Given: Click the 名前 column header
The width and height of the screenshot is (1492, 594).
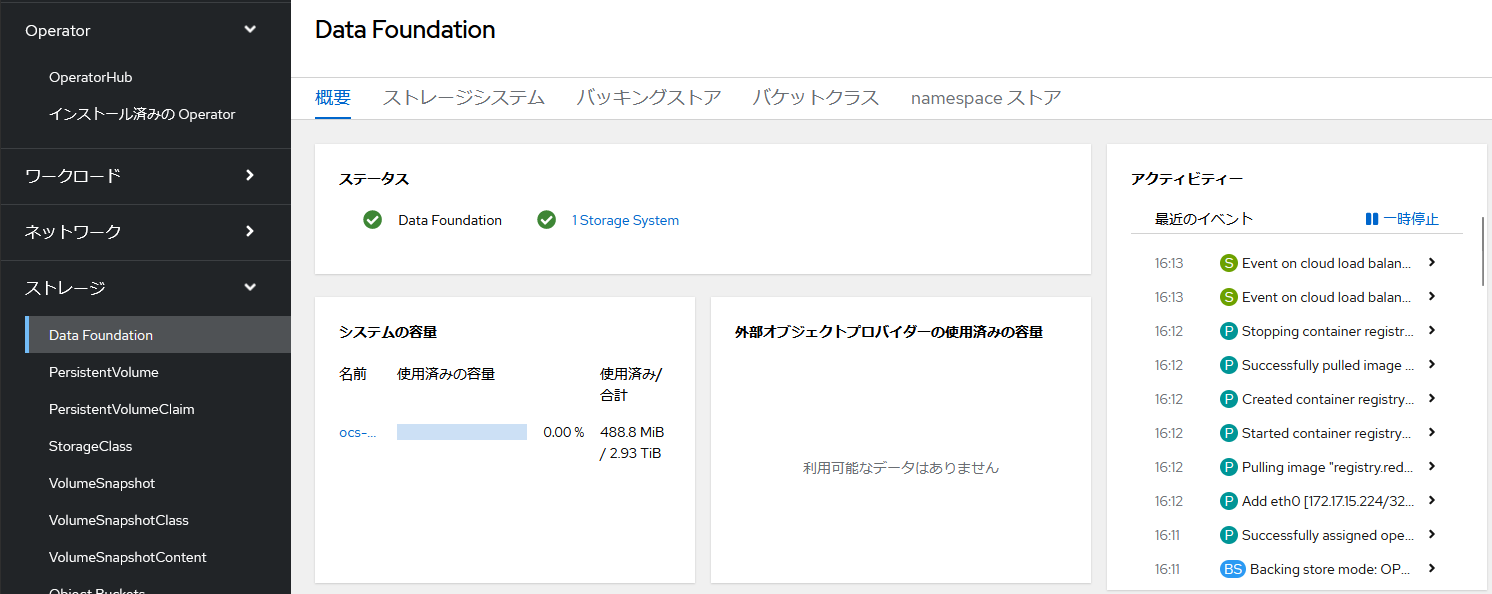Looking at the screenshot, I should click(x=353, y=374).
